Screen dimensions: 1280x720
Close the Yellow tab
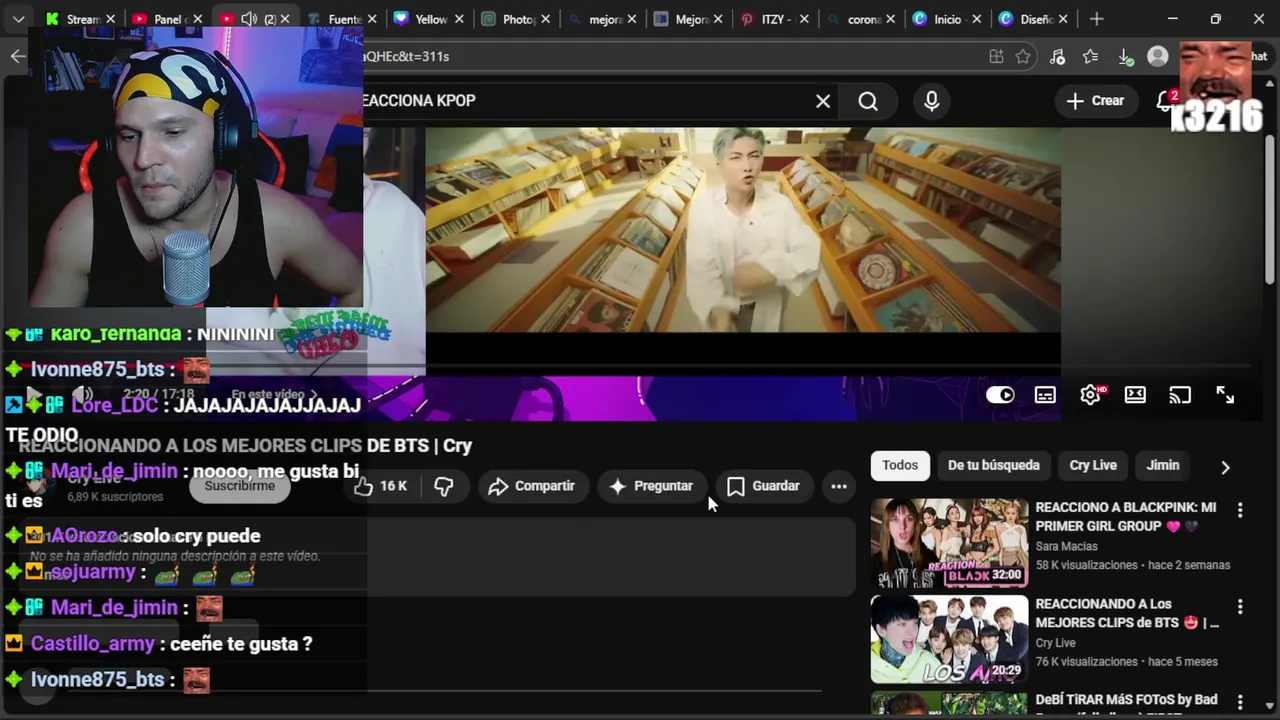tap(459, 19)
